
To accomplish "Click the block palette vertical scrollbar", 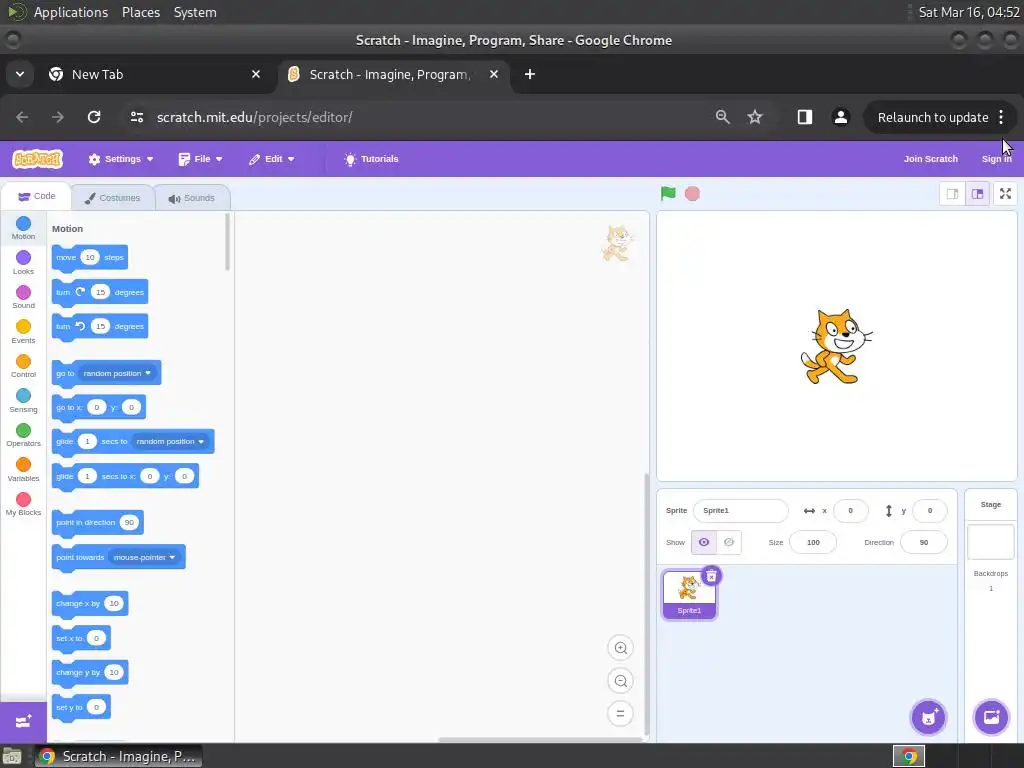I will pyautogui.click(x=227, y=242).
